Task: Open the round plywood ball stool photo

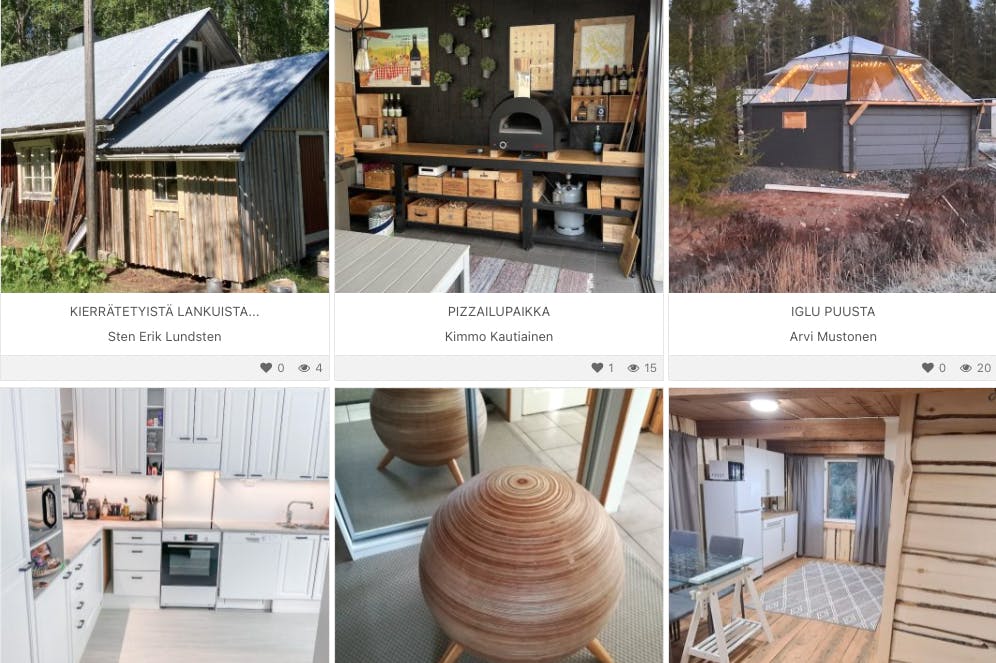Action: [499, 526]
